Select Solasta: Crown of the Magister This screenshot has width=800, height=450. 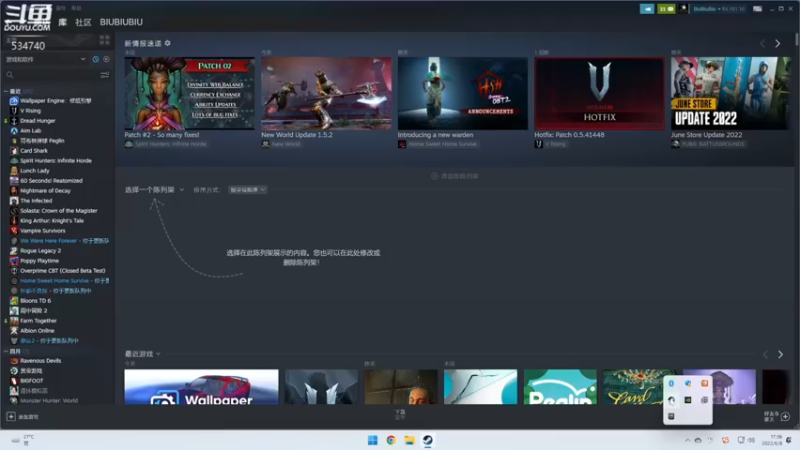click(59, 211)
